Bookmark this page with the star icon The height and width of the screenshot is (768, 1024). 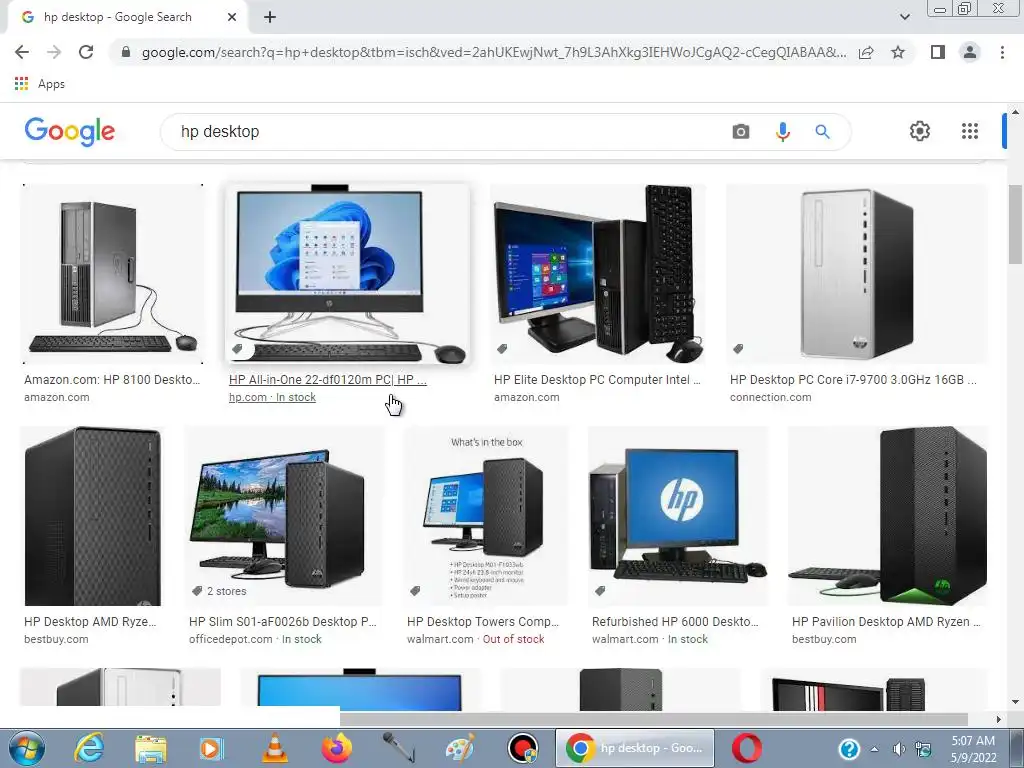click(898, 52)
